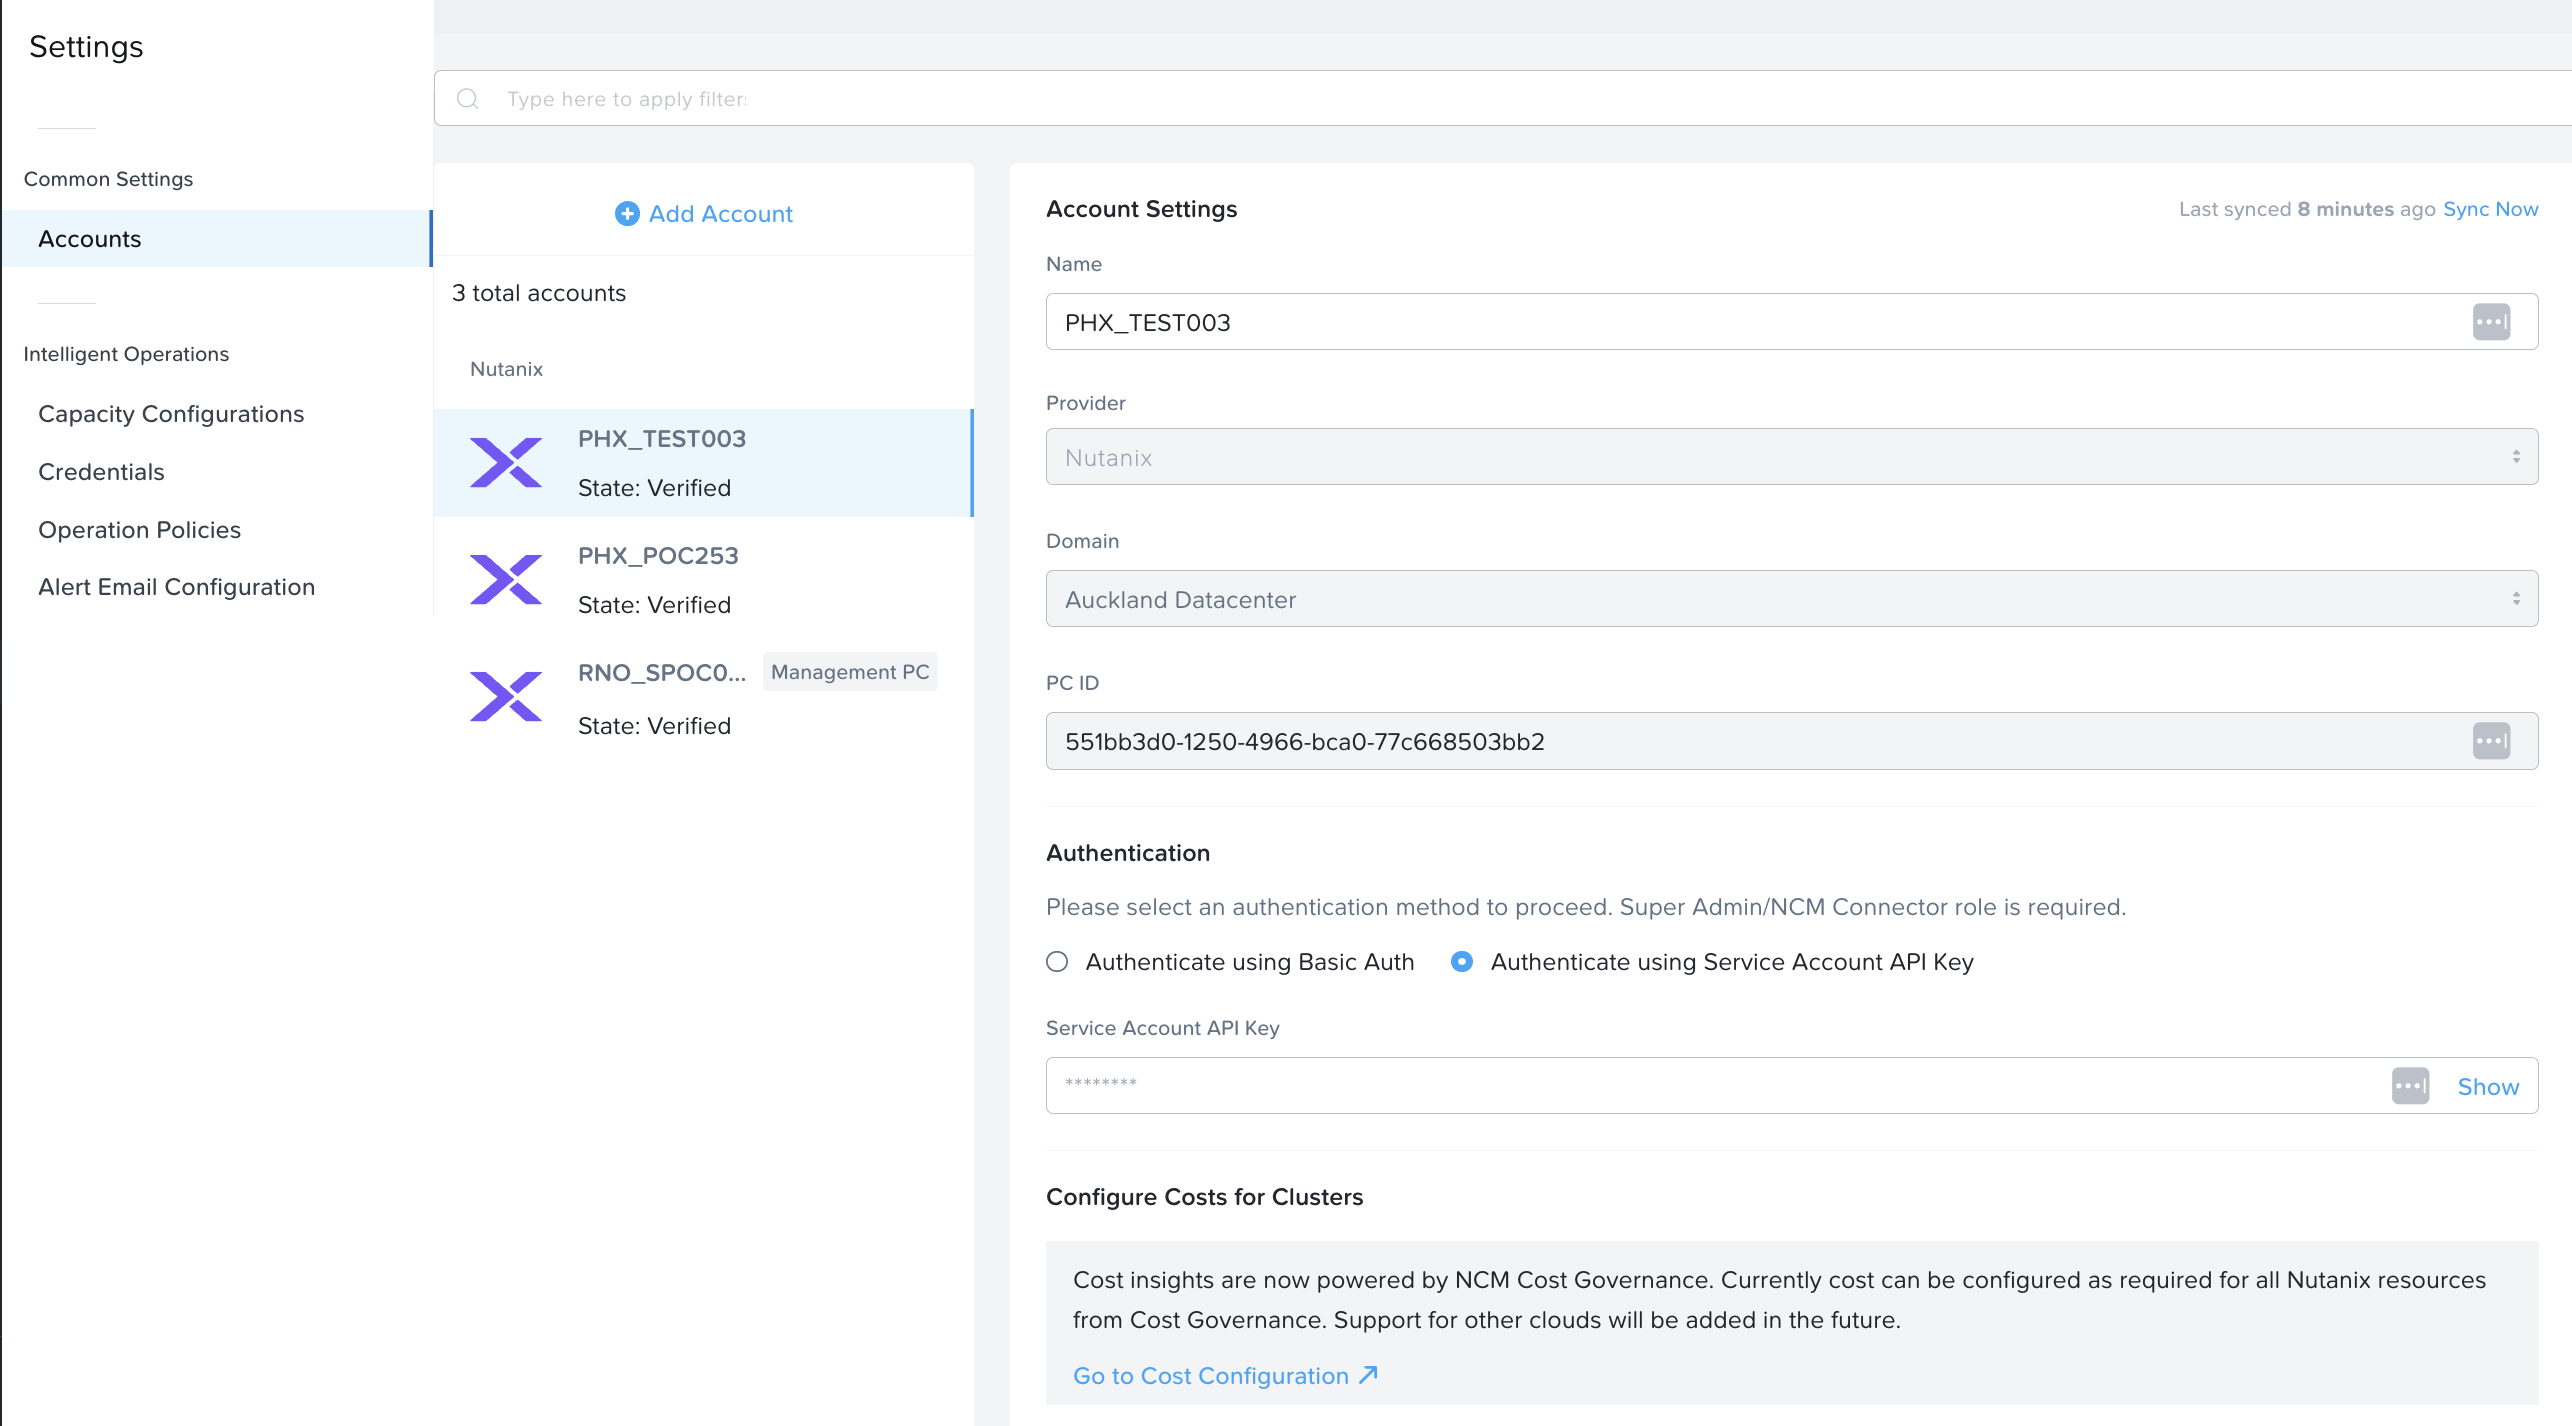Viewport: 2572px width, 1426px height.
Task: Click the Management PC badge
Action: [x=850, y=672]
